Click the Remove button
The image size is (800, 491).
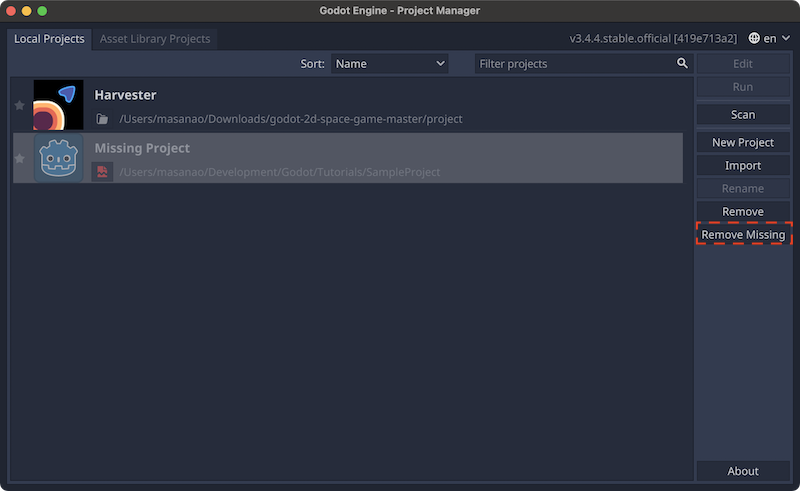pos(743,211)
